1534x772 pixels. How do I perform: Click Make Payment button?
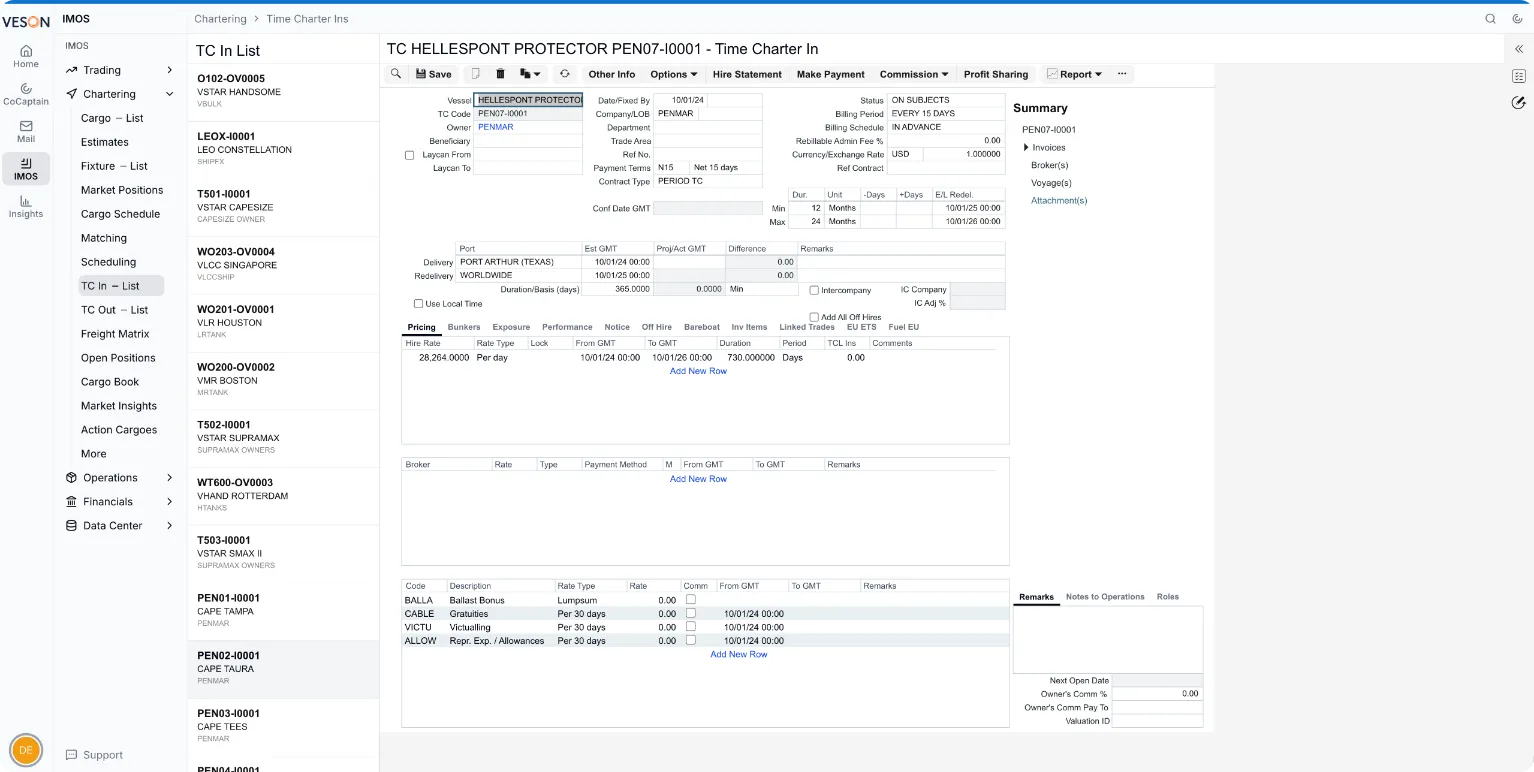(830, 74)
